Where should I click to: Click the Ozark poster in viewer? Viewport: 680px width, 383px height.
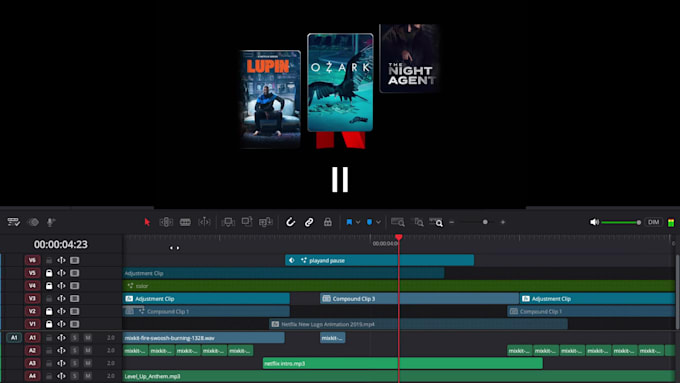coord(340,82)
